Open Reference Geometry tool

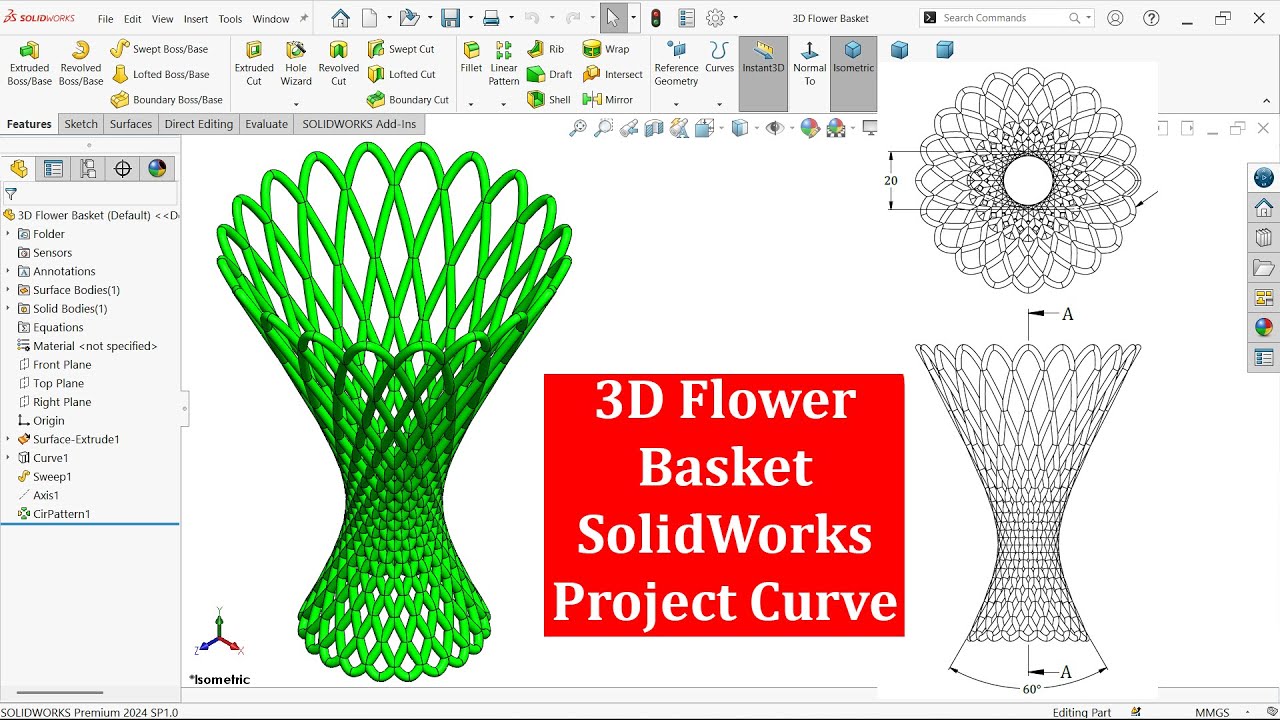(677, 64)
